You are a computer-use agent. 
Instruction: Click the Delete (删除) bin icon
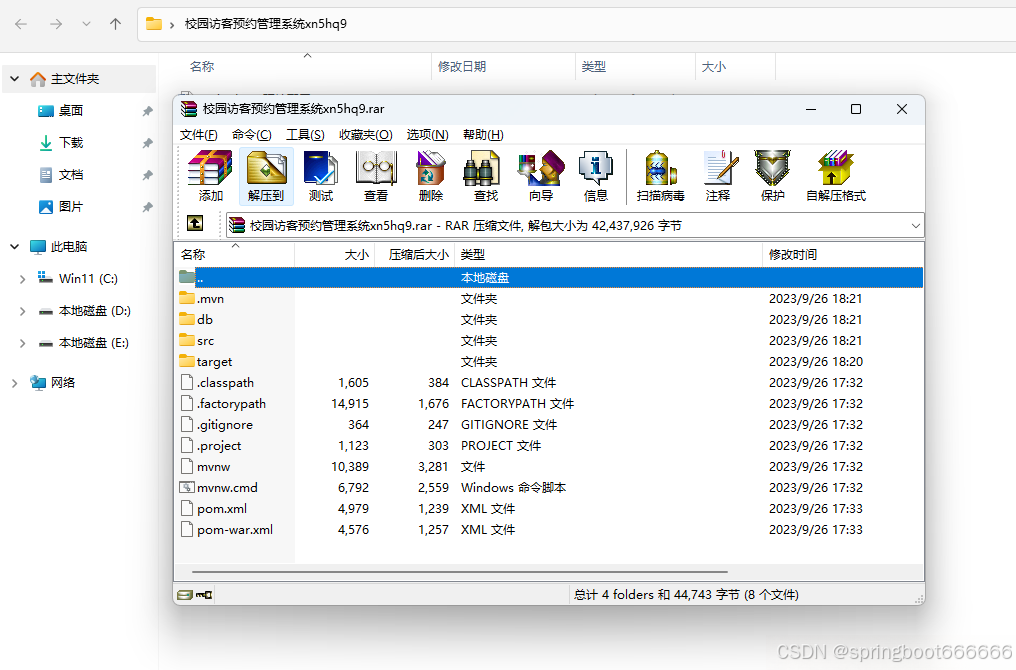coord(431,176)
